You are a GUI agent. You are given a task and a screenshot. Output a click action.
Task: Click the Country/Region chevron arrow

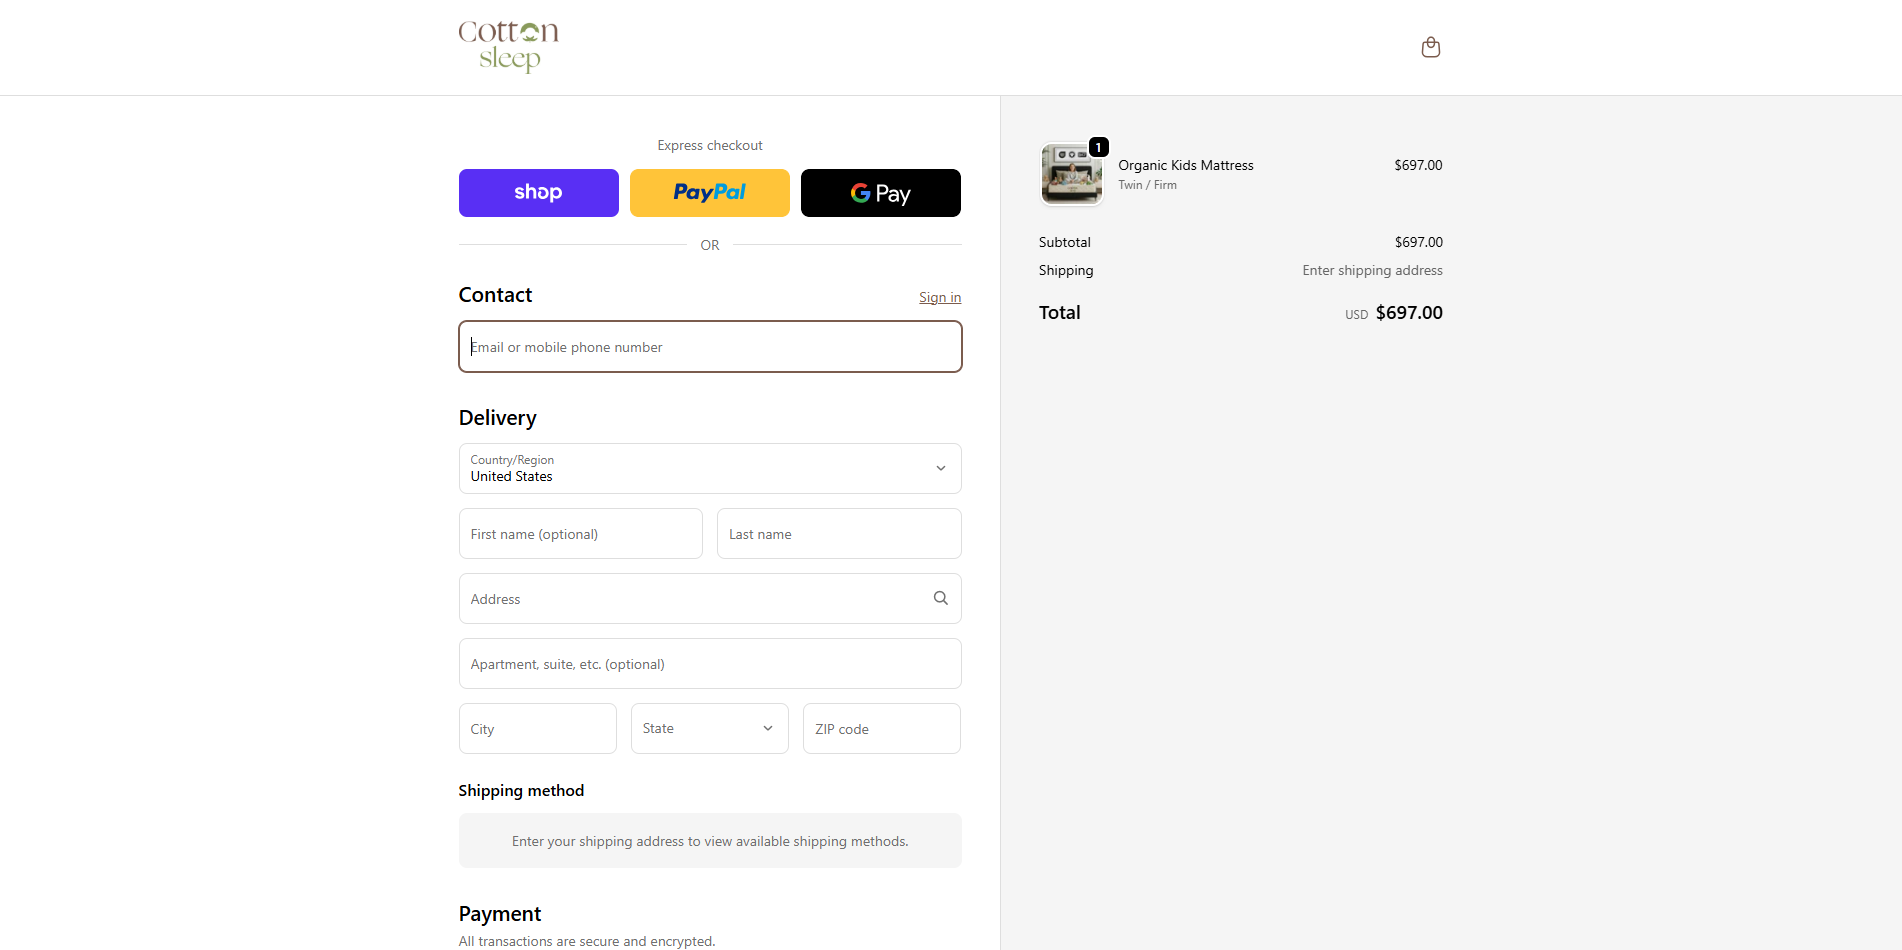[940, 468]
